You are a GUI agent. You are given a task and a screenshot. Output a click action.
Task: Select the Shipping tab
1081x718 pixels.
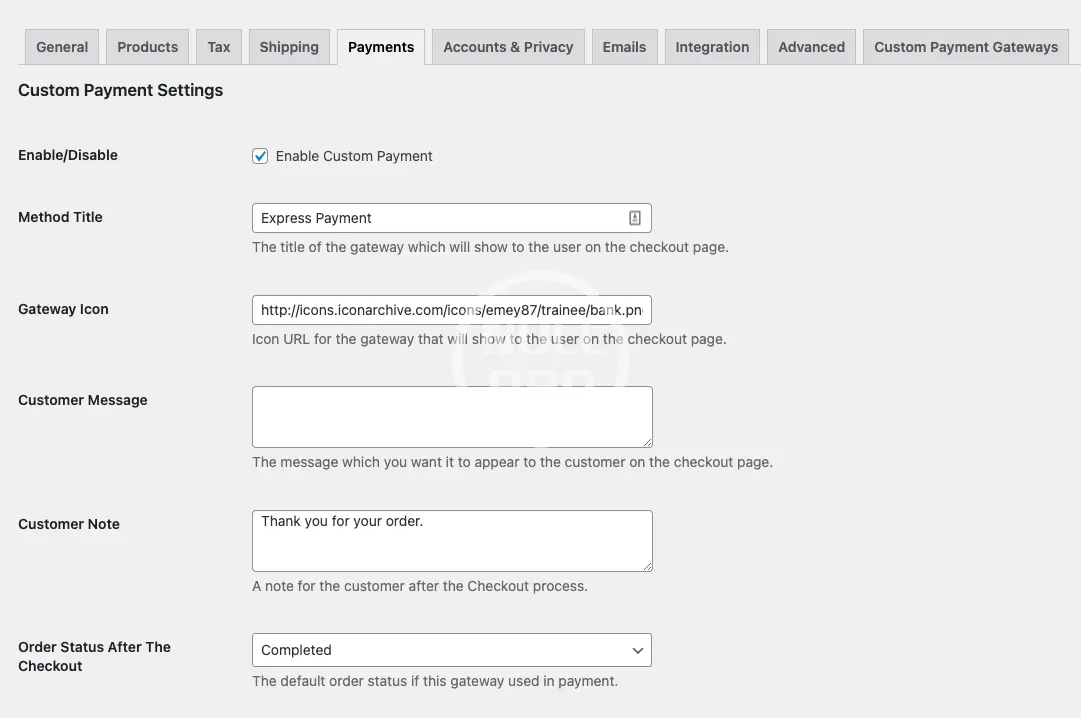pyautogui.click(x=289, y=47)
